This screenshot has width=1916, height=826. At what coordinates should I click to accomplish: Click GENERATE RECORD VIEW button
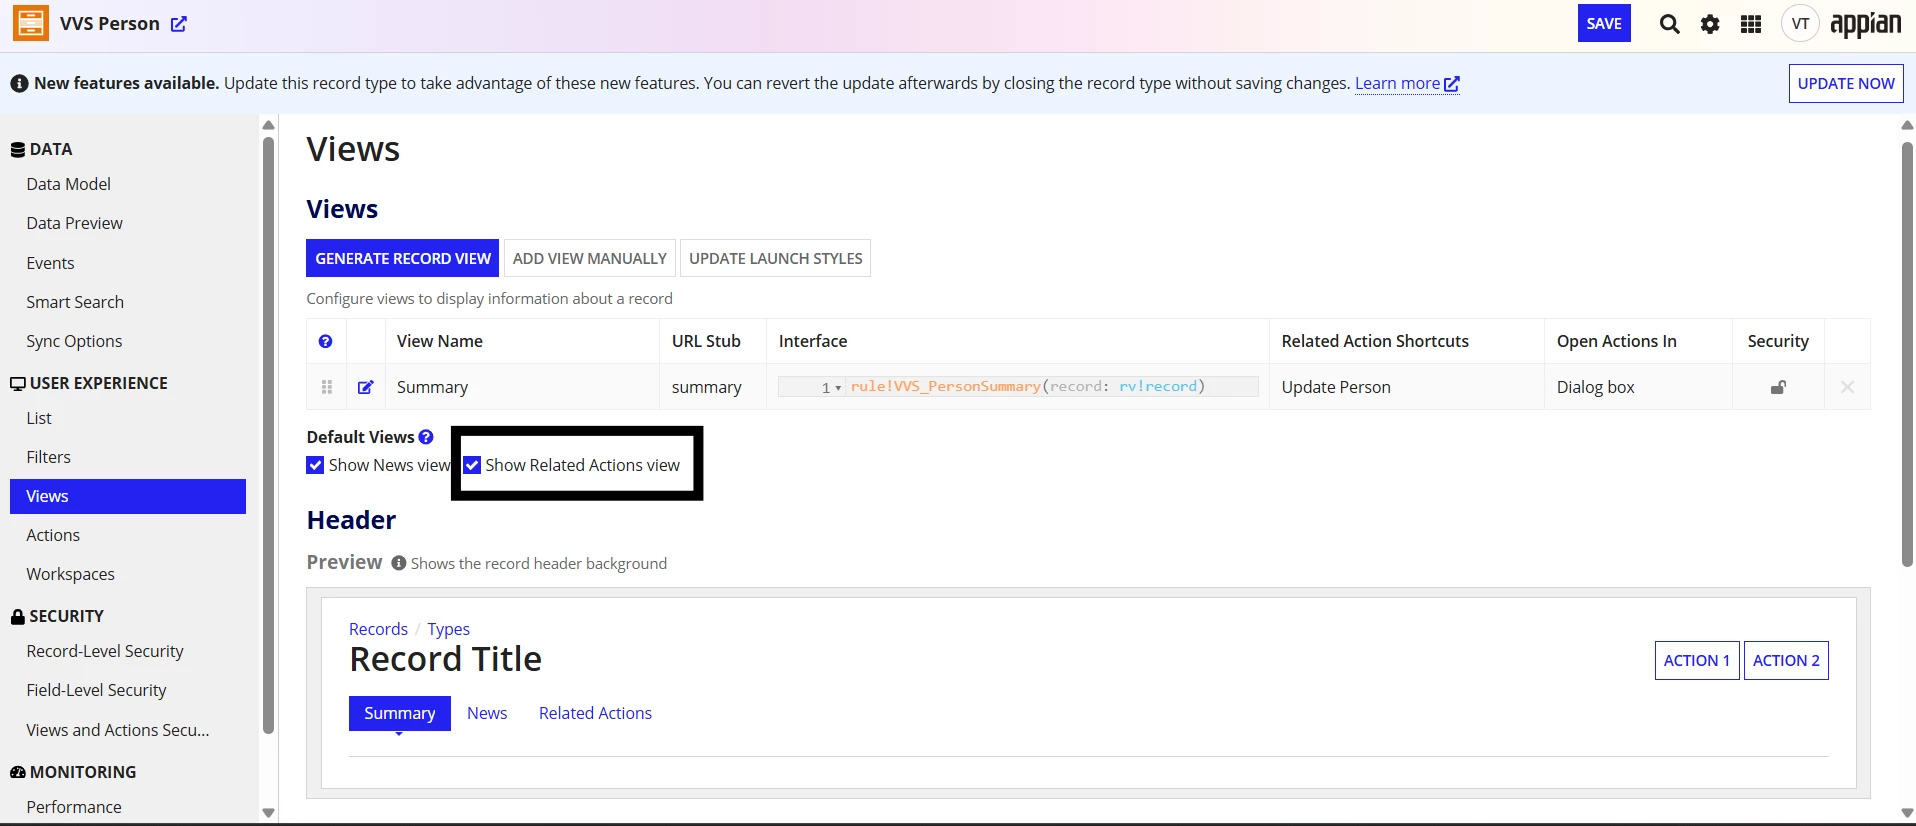[403, 258]
